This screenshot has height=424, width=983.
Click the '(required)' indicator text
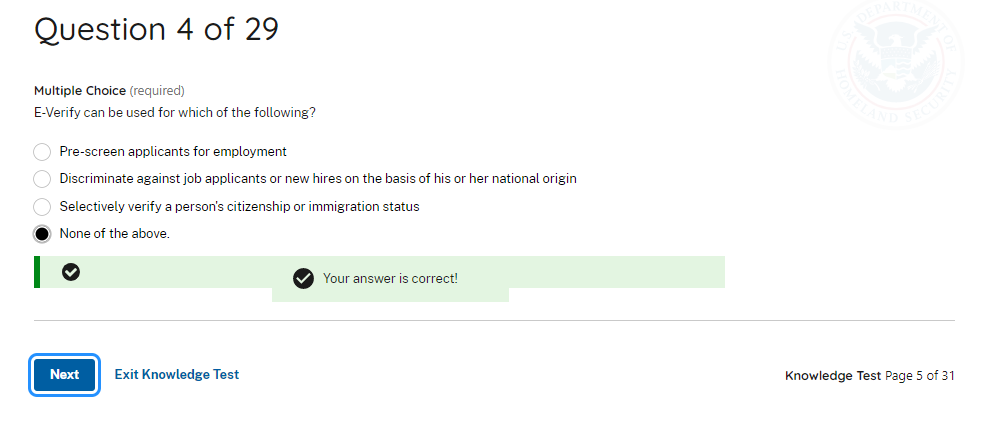click(x=157, y=91)
